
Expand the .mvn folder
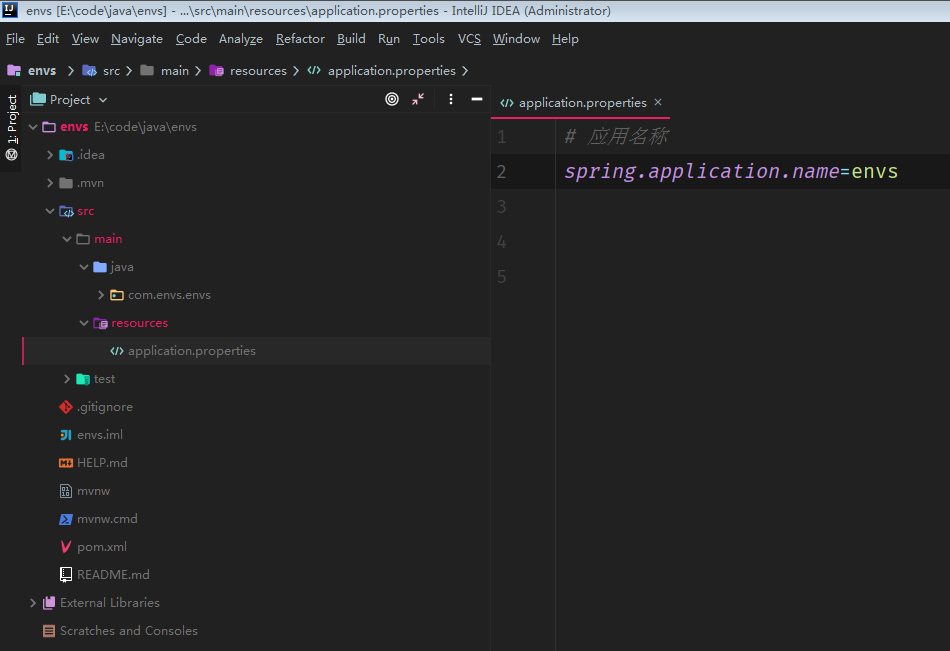[x=50, y=183]
